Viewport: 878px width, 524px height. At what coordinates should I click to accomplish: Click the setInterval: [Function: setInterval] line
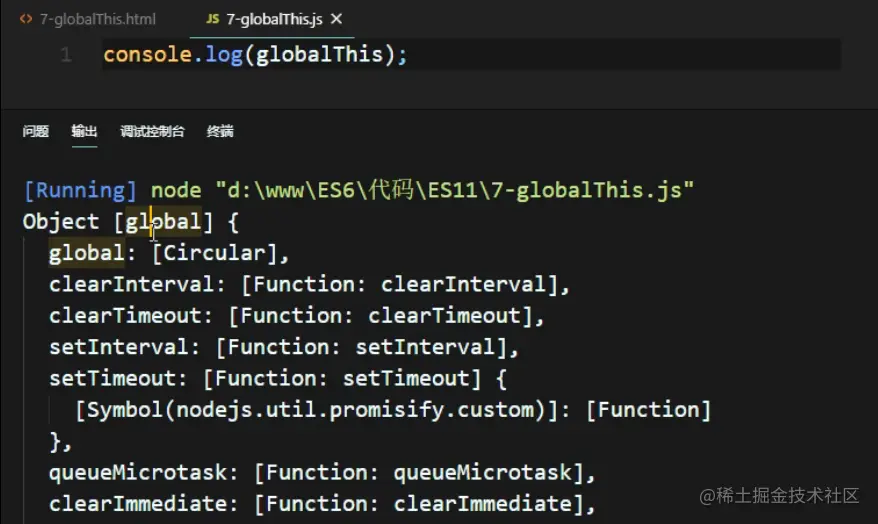(284, 347)
